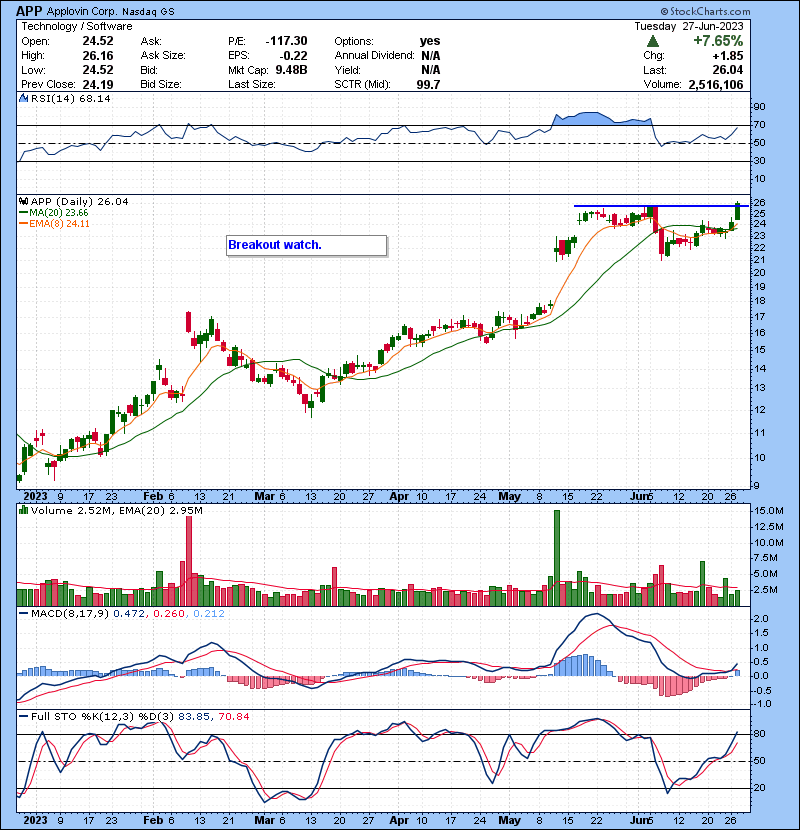
Task: Click the APP (Daily) 26.04 chart label
Action: 79,201
